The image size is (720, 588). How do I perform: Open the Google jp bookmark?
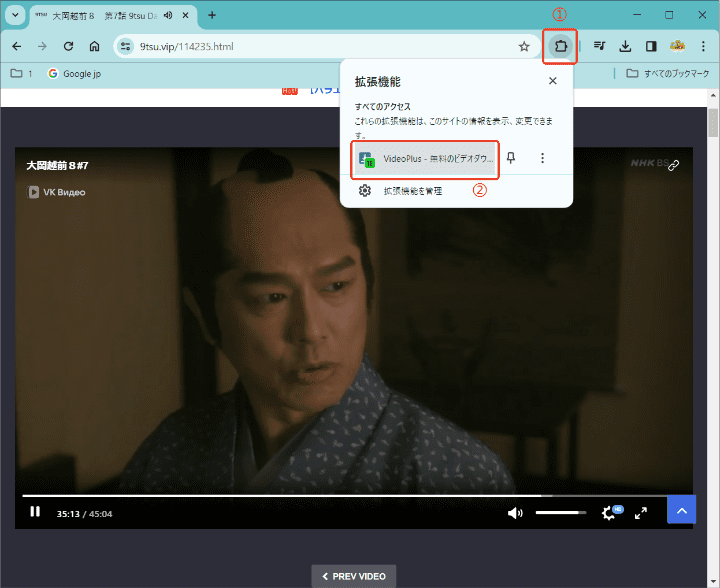(x=74, y=73)
